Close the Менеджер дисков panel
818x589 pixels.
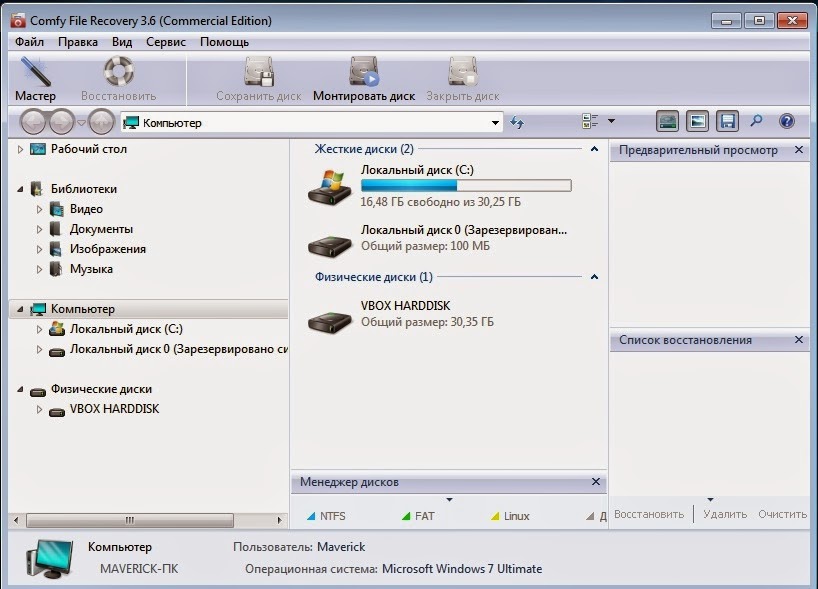coord(596,482)
